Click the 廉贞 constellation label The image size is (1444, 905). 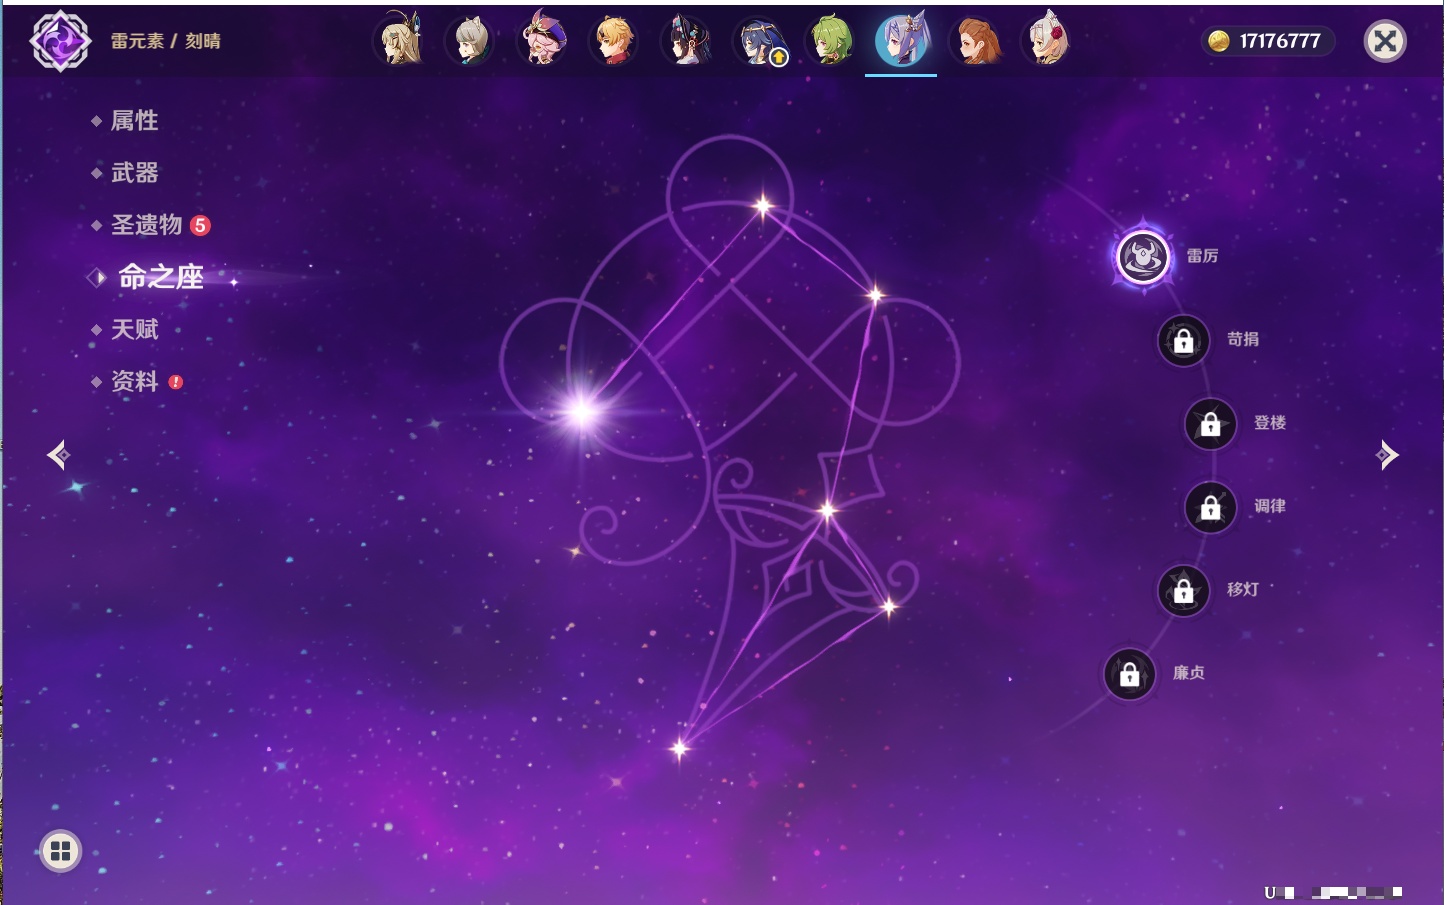1189,673
